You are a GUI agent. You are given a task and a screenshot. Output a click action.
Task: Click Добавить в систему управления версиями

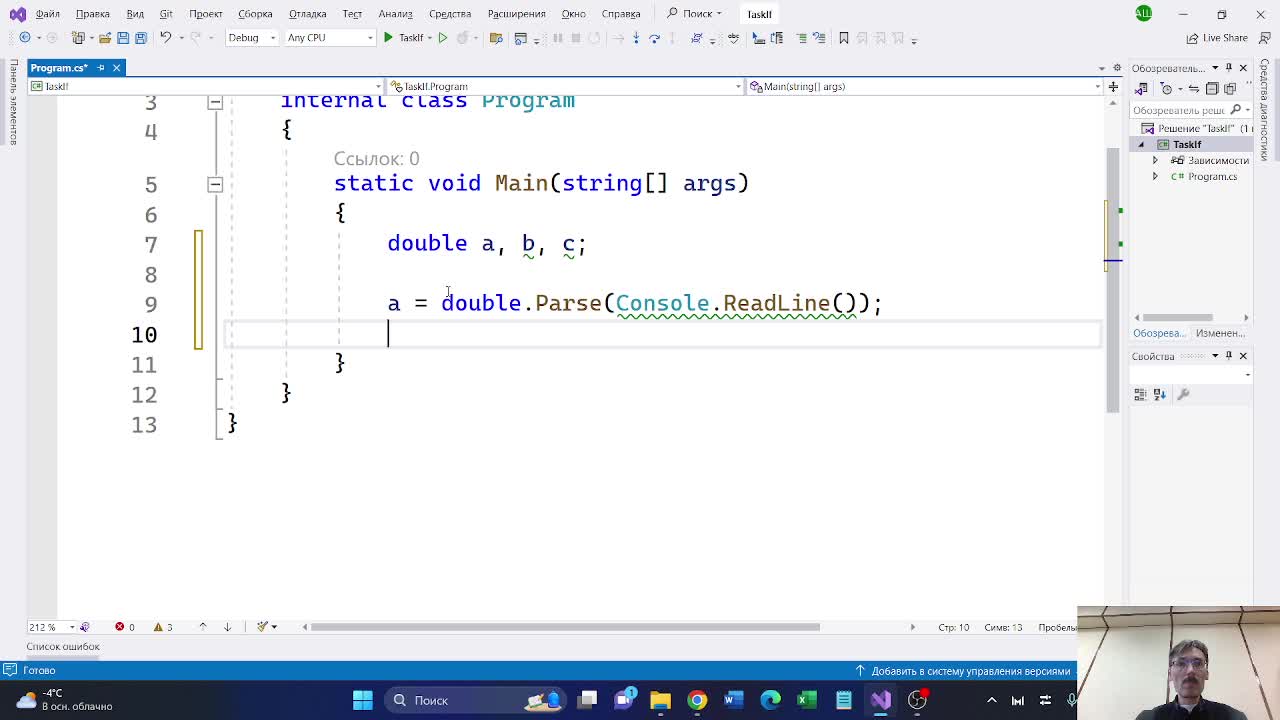[x=962, y=671]
